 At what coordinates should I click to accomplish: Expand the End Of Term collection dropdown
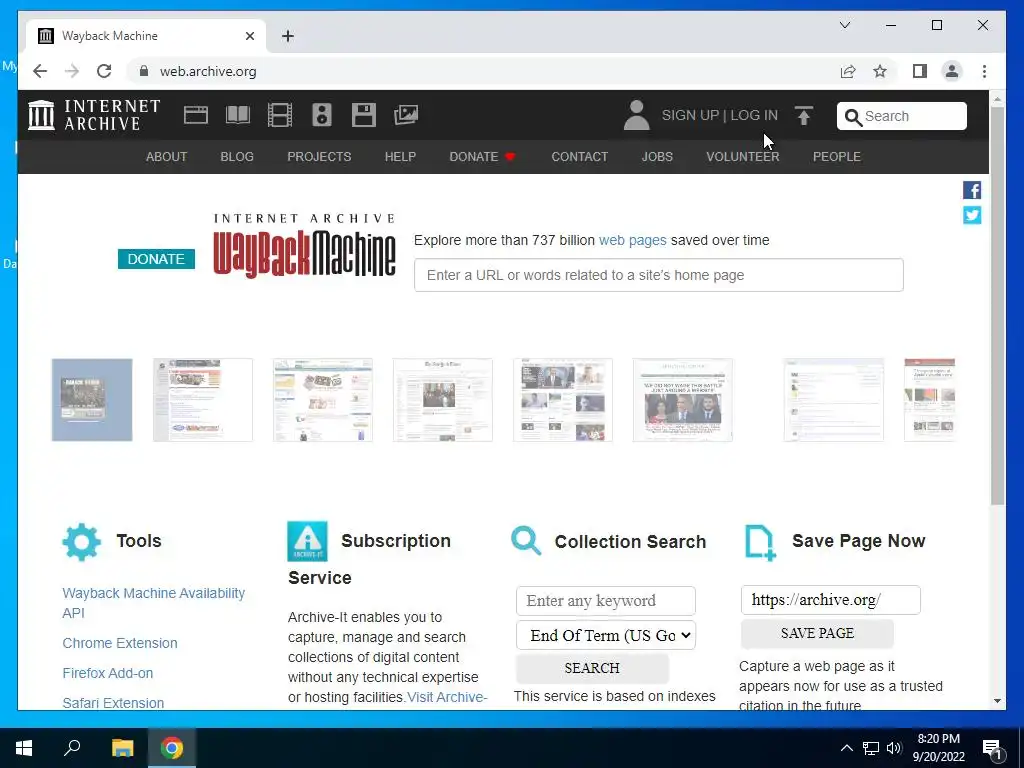[606, 635]
